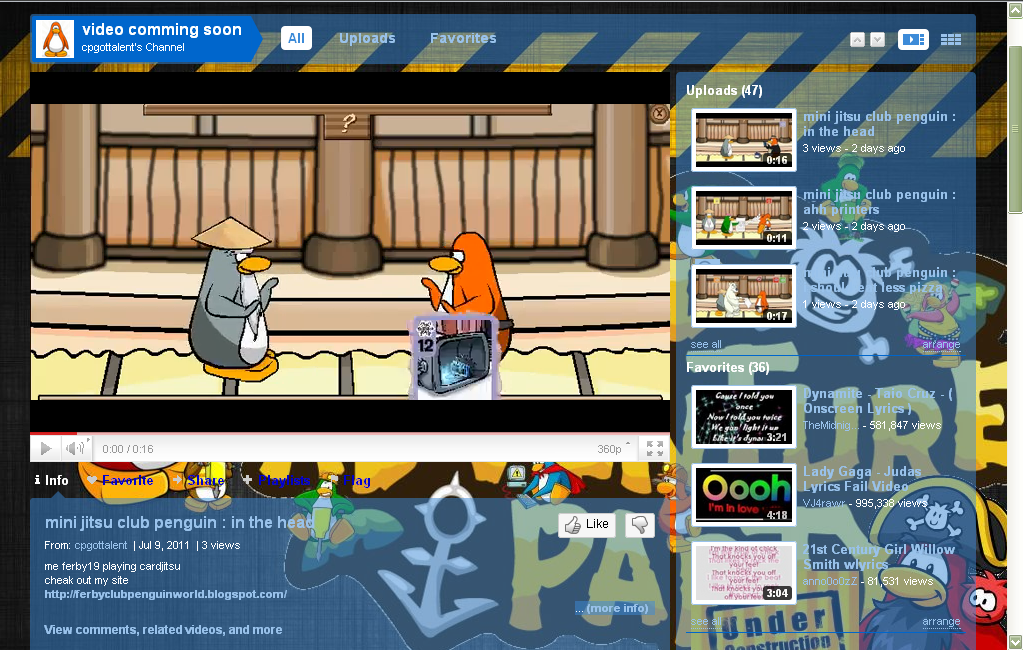The height and width of the screenshot is (650, 1023).
Task: Open 'Dynamite - Taio Cruz' title link
Action: 878,401
